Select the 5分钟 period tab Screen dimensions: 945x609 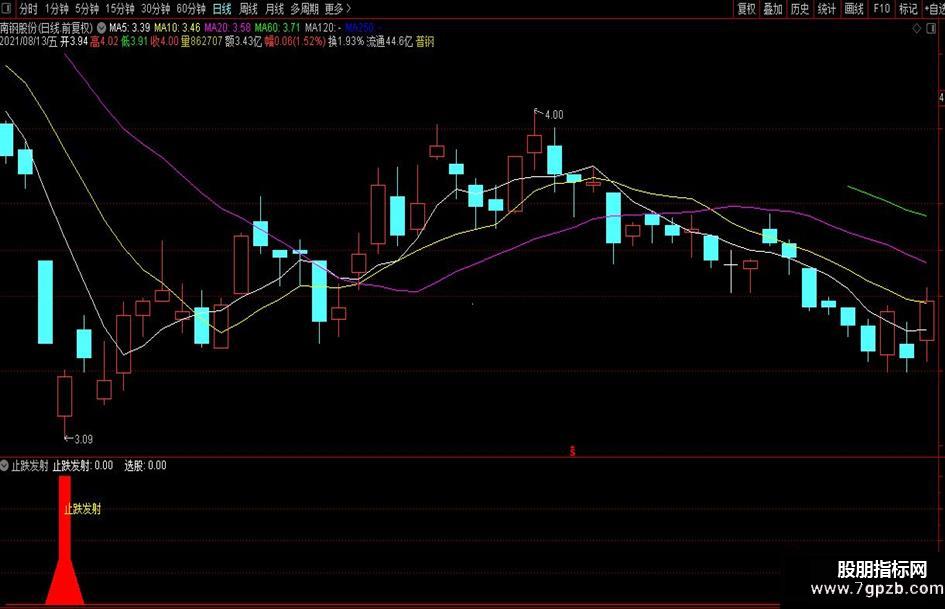click(x=87, y=9)
